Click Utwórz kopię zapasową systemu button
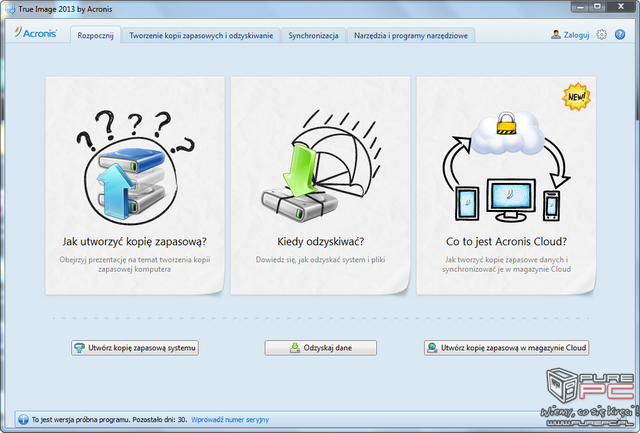The image size is (640, 433). click(135, 348)
